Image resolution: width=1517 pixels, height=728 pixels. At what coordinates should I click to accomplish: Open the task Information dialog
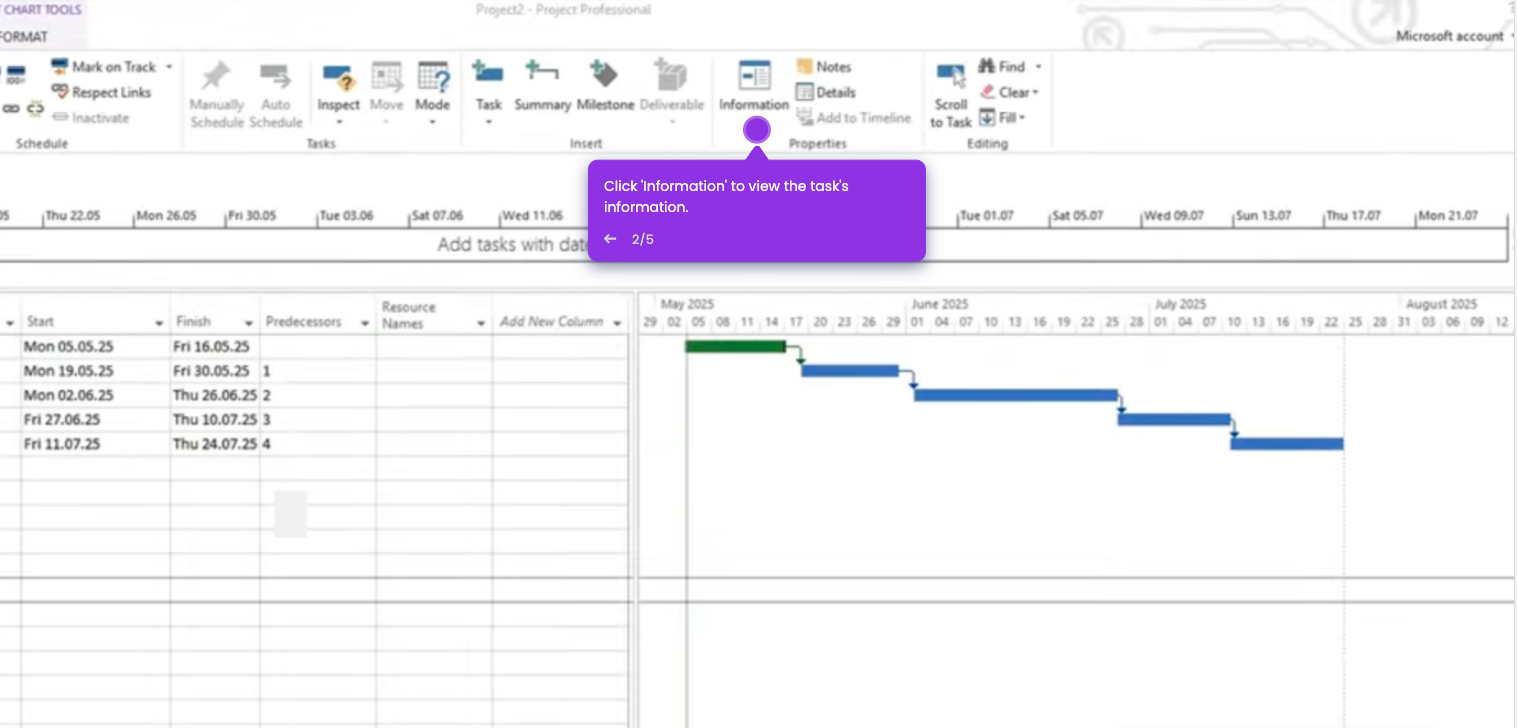pyautogui.click(x=754, y=86)
